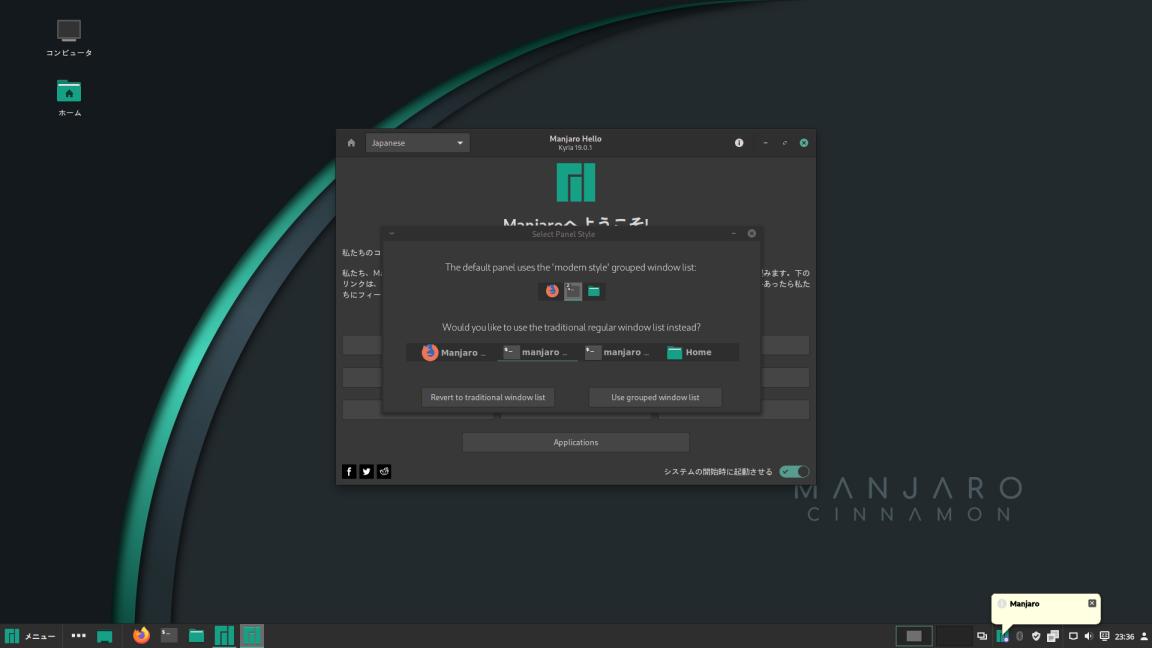Screen dimensions: 1152x648
Task: Click "Use grouped window list"
Action: (655, 397)
